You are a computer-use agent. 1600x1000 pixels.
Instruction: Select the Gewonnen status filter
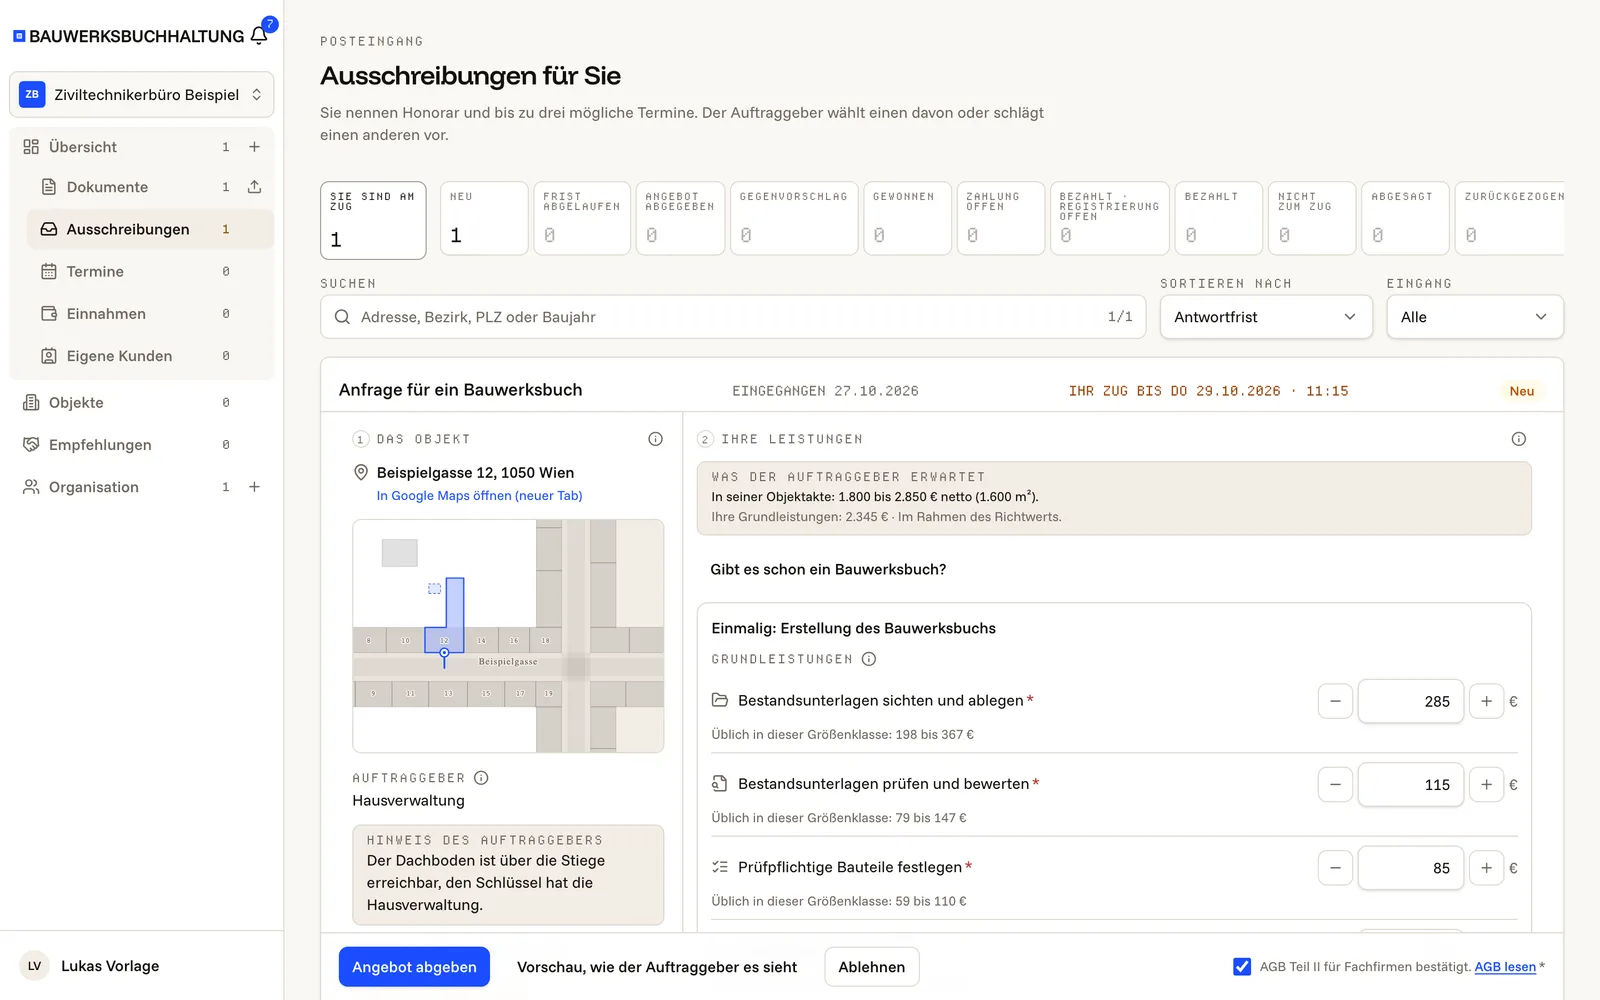coord(907,218)
